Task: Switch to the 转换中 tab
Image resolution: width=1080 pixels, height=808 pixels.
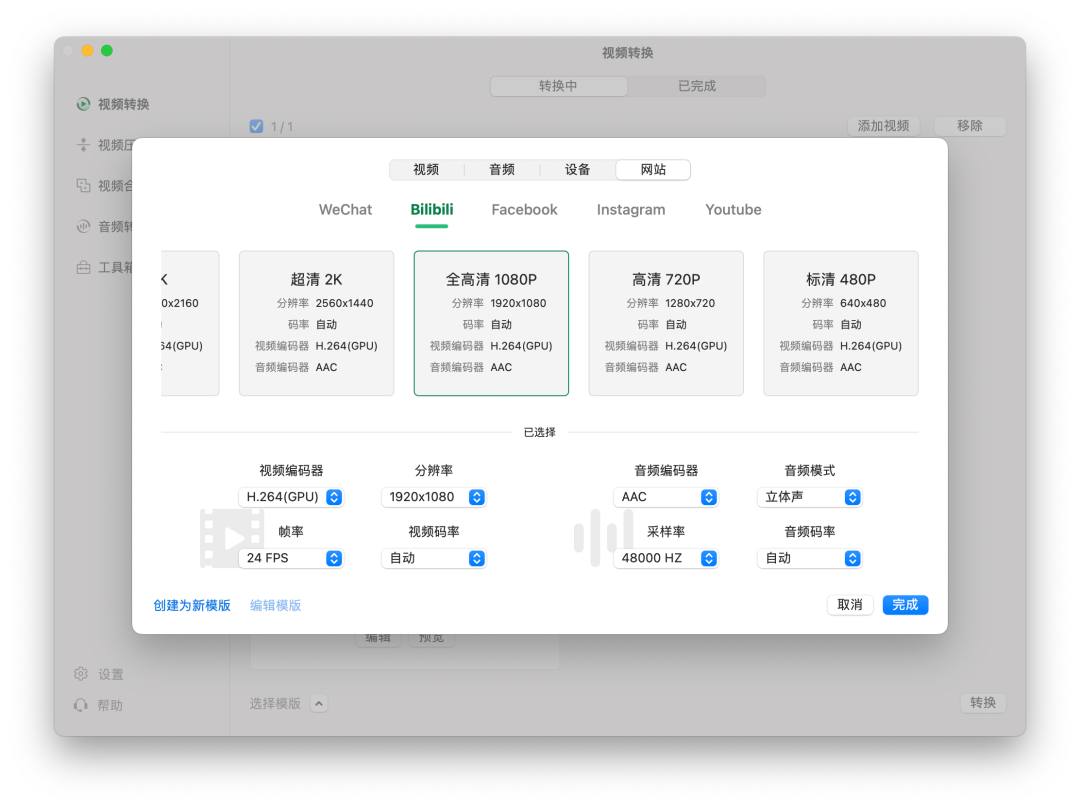Action: pos(559,86)
